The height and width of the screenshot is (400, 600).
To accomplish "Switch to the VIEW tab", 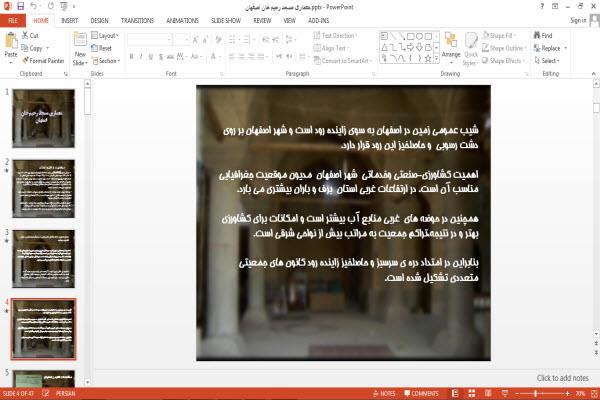I will (289, 20).
